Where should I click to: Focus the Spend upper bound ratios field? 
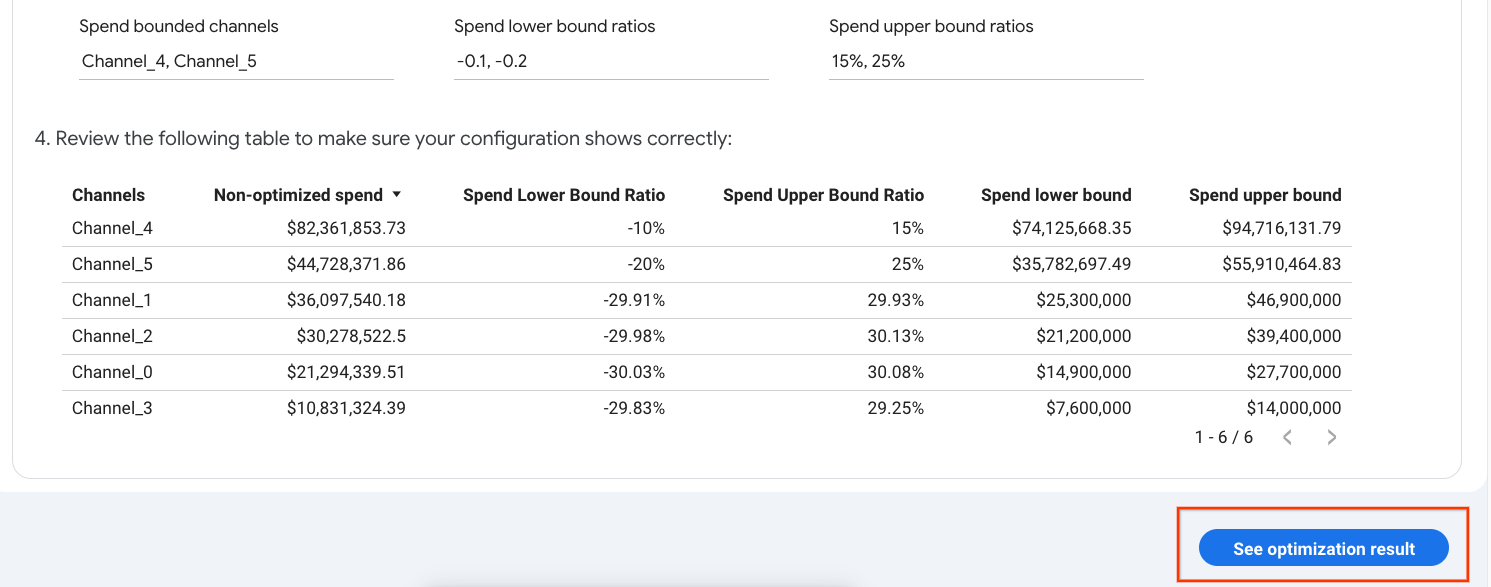(985, 61)
